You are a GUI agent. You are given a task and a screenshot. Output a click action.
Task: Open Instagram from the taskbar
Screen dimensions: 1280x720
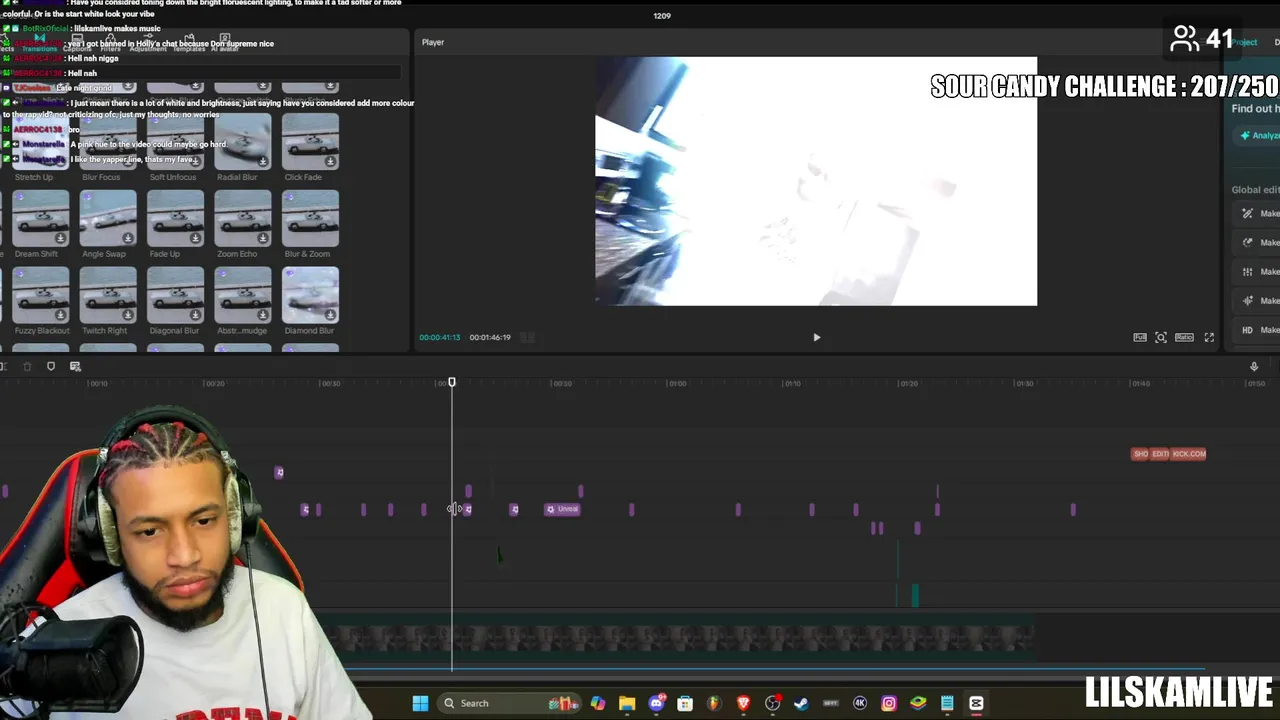889,703
